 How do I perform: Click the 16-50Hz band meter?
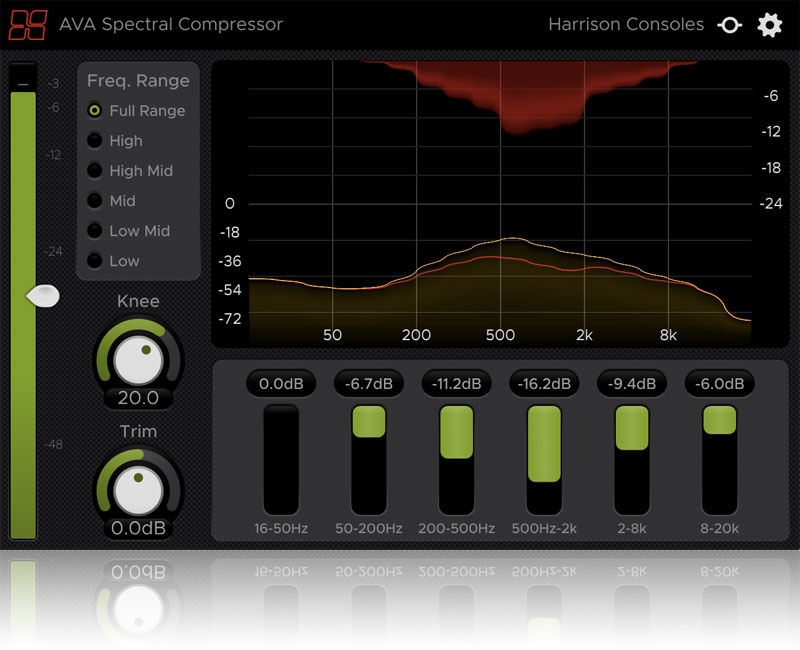(x=281, y=460)
